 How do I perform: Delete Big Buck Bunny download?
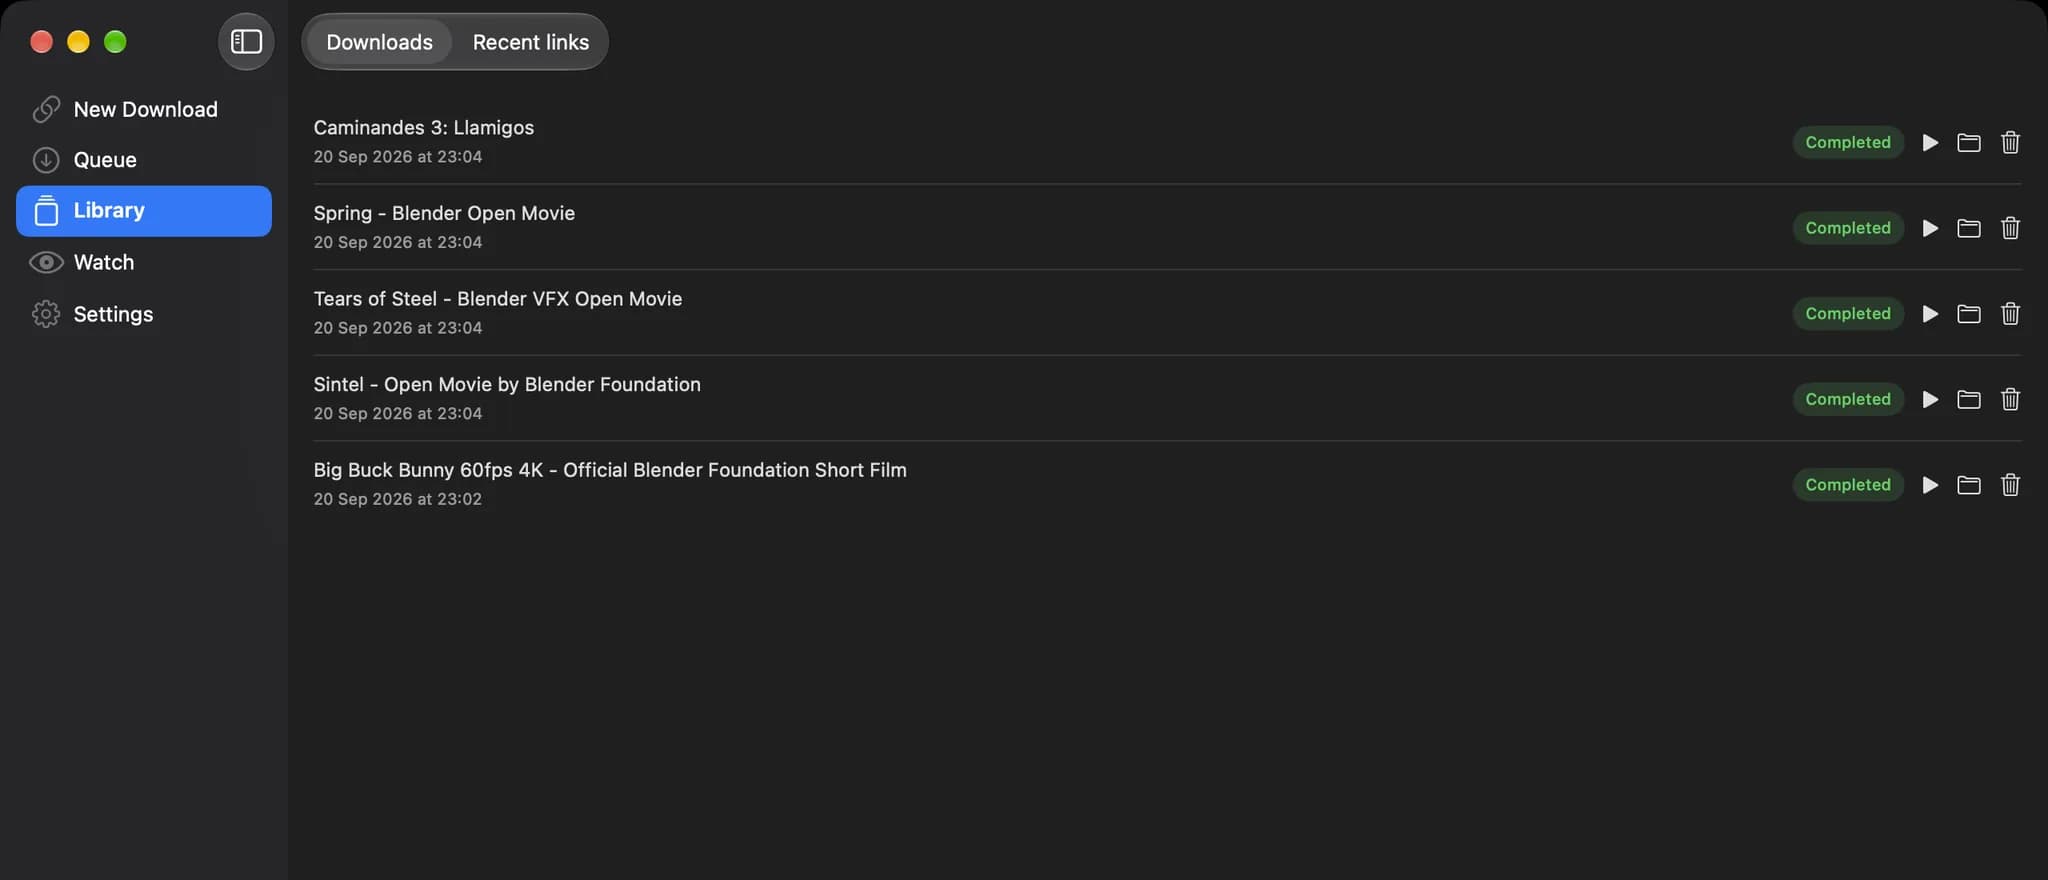click(x=2010, y=485)
